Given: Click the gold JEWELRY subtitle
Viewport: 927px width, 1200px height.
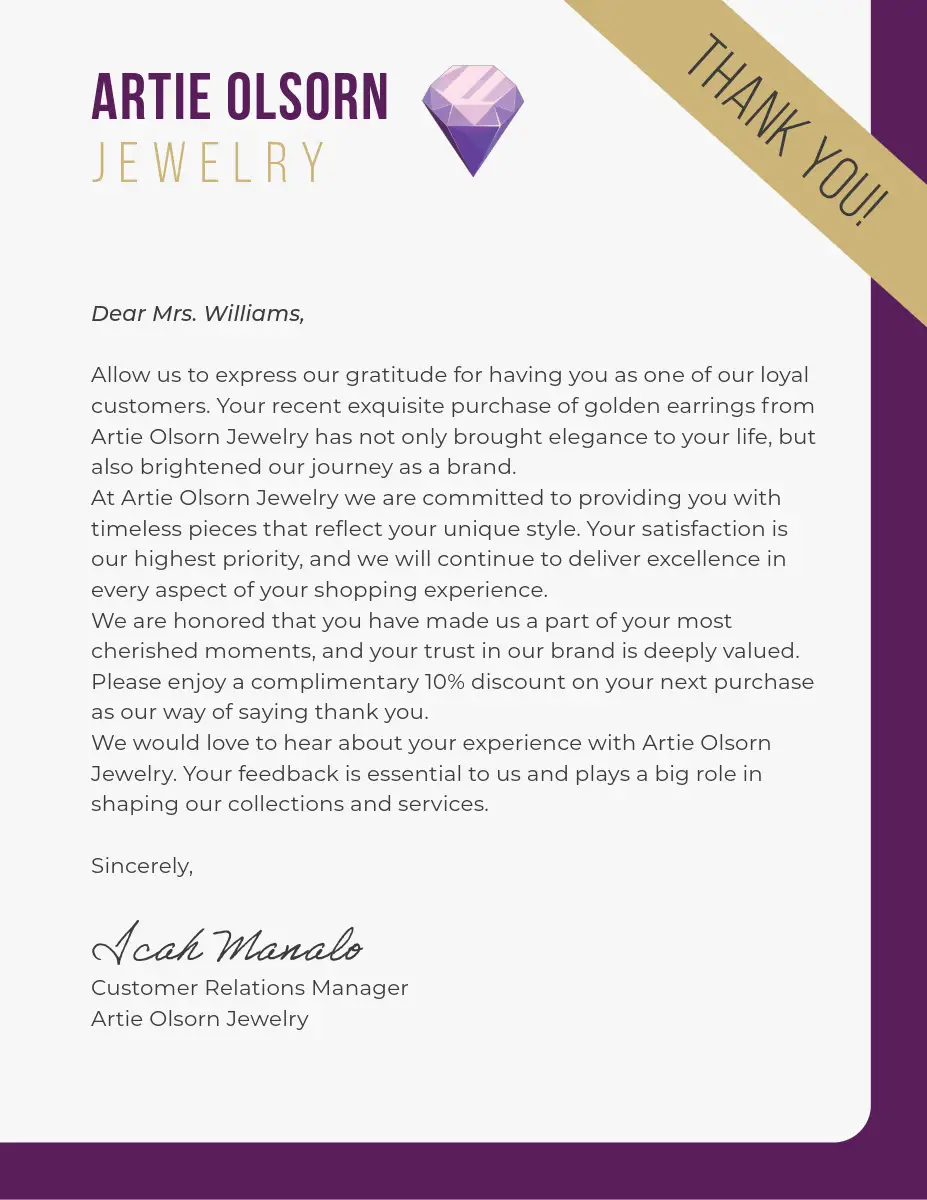Looking at the screenshot, I should tap(209, 163).
